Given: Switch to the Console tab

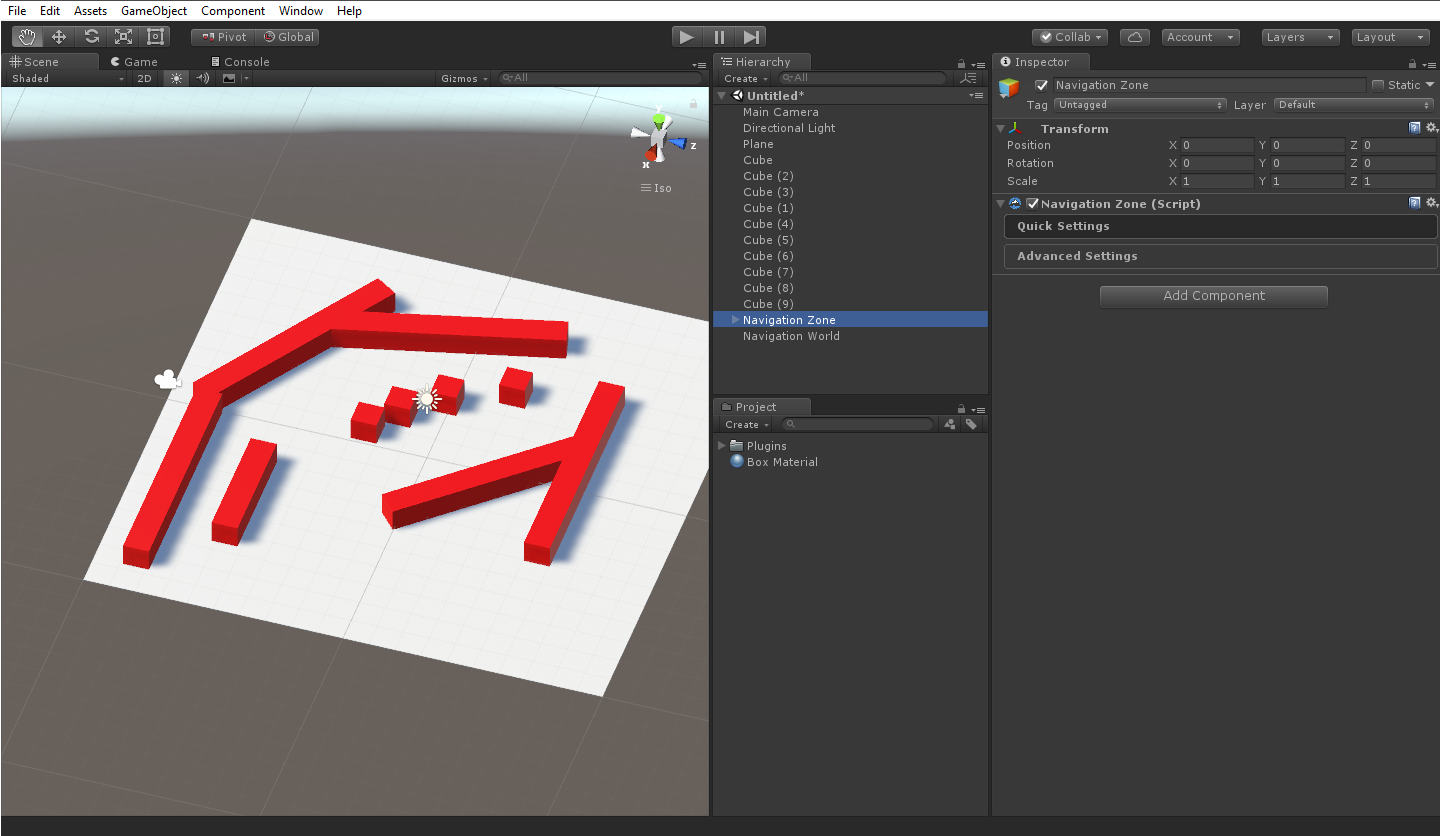Looking at the screenshot, I should point(240,62).
